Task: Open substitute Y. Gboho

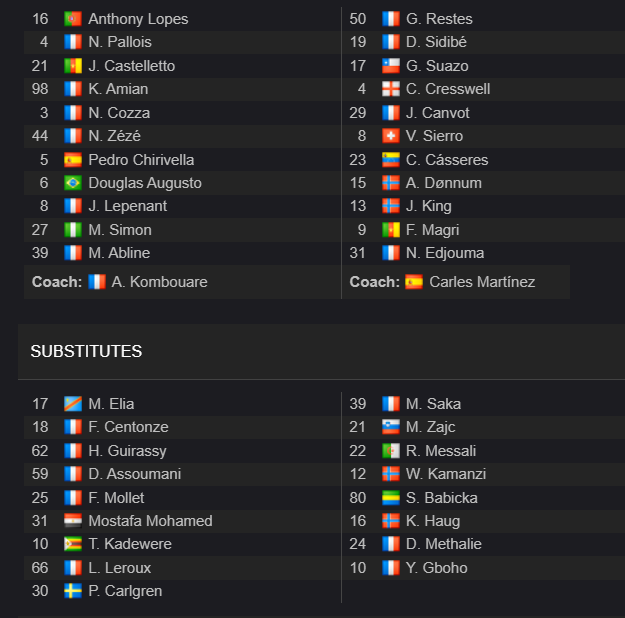Action: coord(436,568)
